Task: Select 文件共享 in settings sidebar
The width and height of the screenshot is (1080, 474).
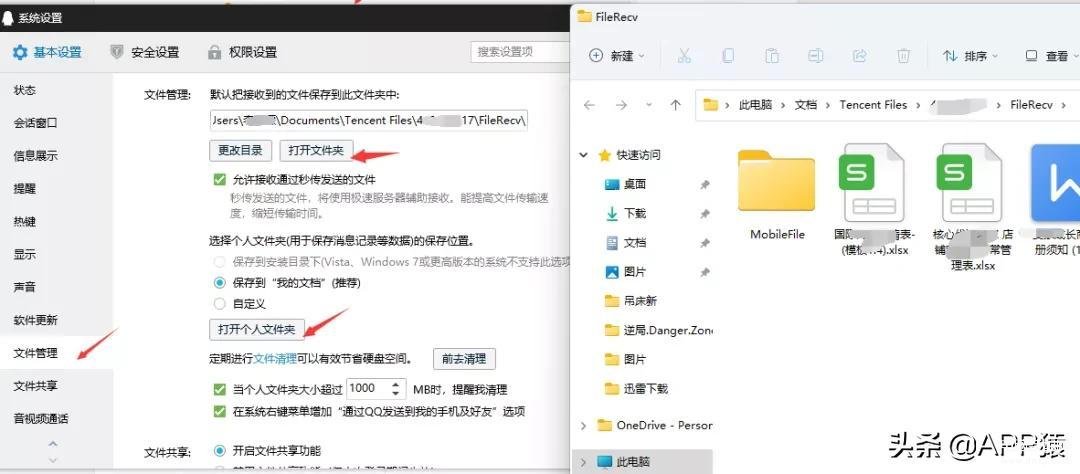Action: (35, 387)
